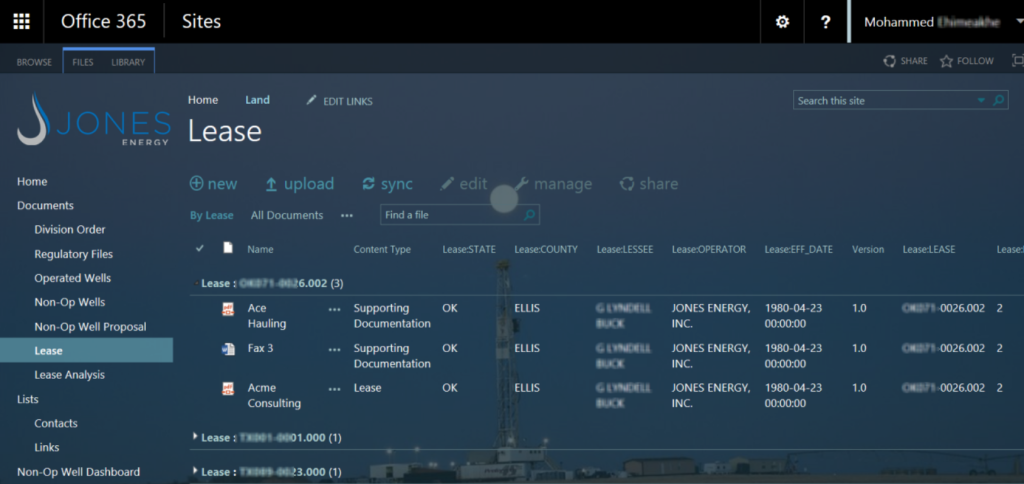1024x484 pixels.
Task: Sort by the Lease:COUNTY column header
Action: [546, 249]
